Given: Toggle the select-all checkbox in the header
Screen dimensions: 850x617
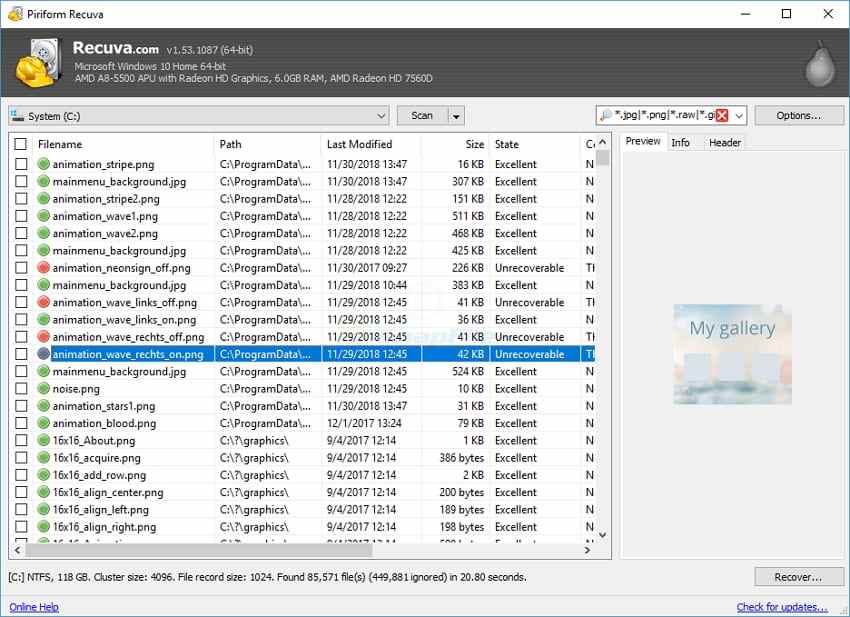Looking at the screenshot, I should (x=21, y=144).
